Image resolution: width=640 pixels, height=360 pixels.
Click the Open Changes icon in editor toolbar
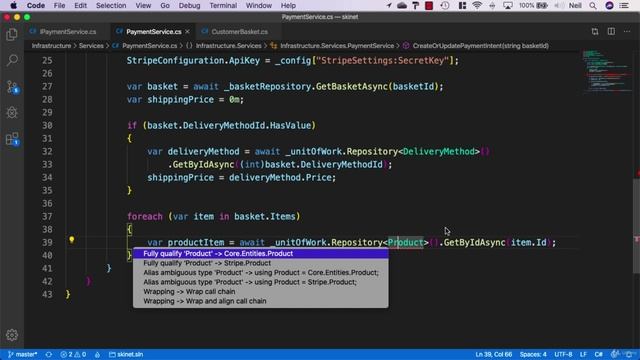595,31
